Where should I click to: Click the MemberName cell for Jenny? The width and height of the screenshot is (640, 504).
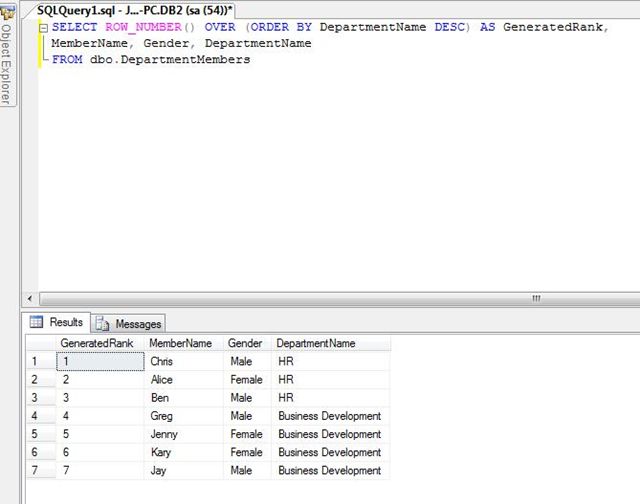pyautogui.click(x=163, y=434)
